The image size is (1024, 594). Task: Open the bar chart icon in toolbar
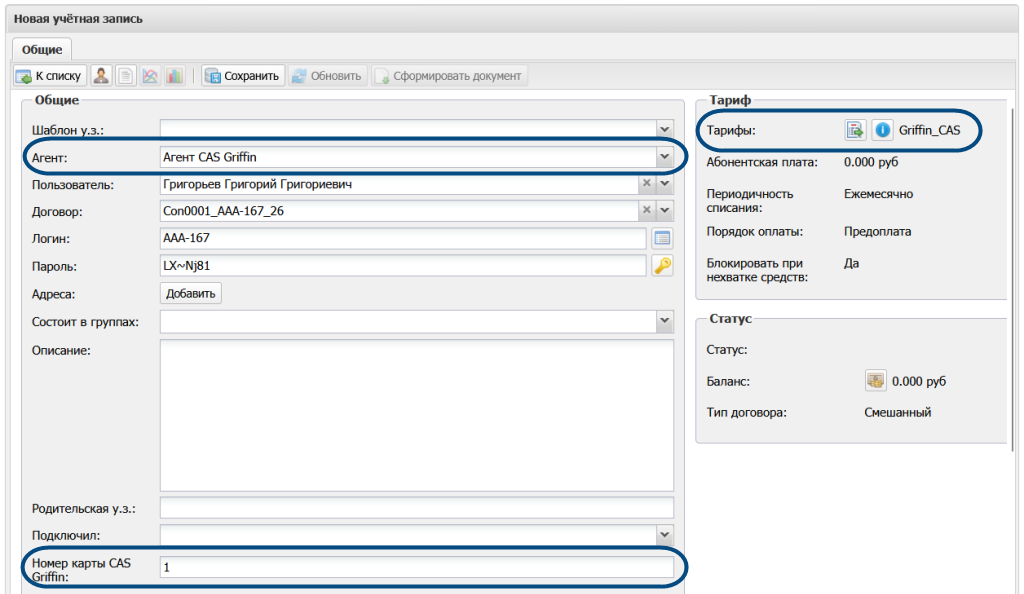tap(174, 76)
